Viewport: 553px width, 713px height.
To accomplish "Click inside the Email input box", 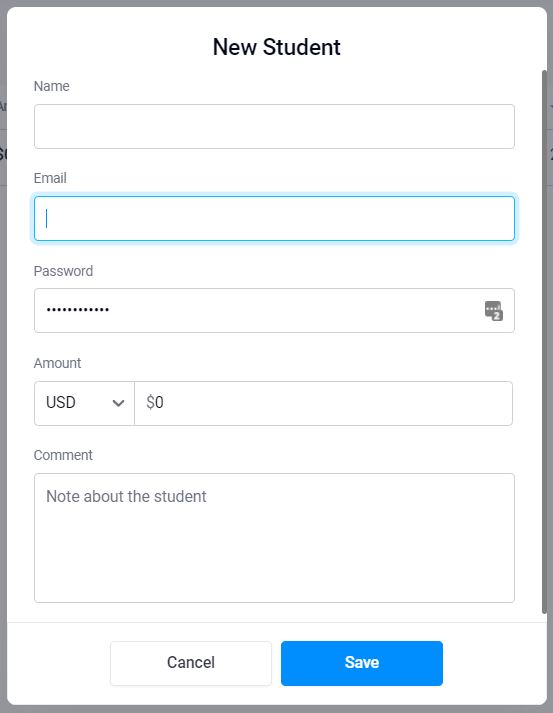I will pyautogui.click(x=274, y=219).
